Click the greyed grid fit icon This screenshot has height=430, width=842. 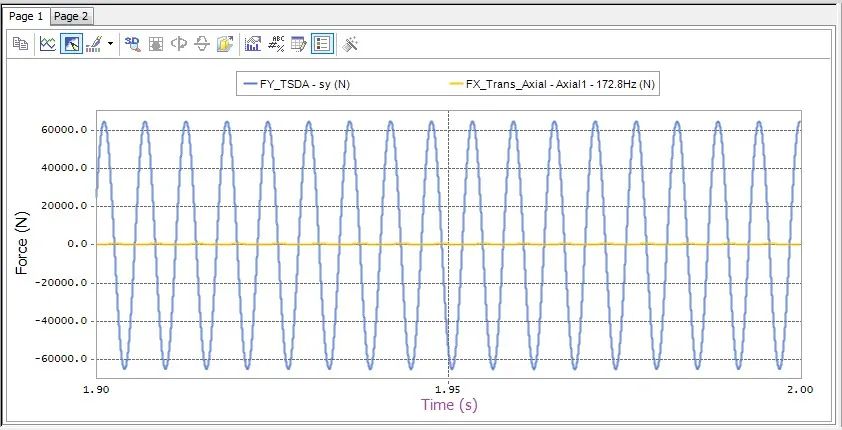point(156,43)
